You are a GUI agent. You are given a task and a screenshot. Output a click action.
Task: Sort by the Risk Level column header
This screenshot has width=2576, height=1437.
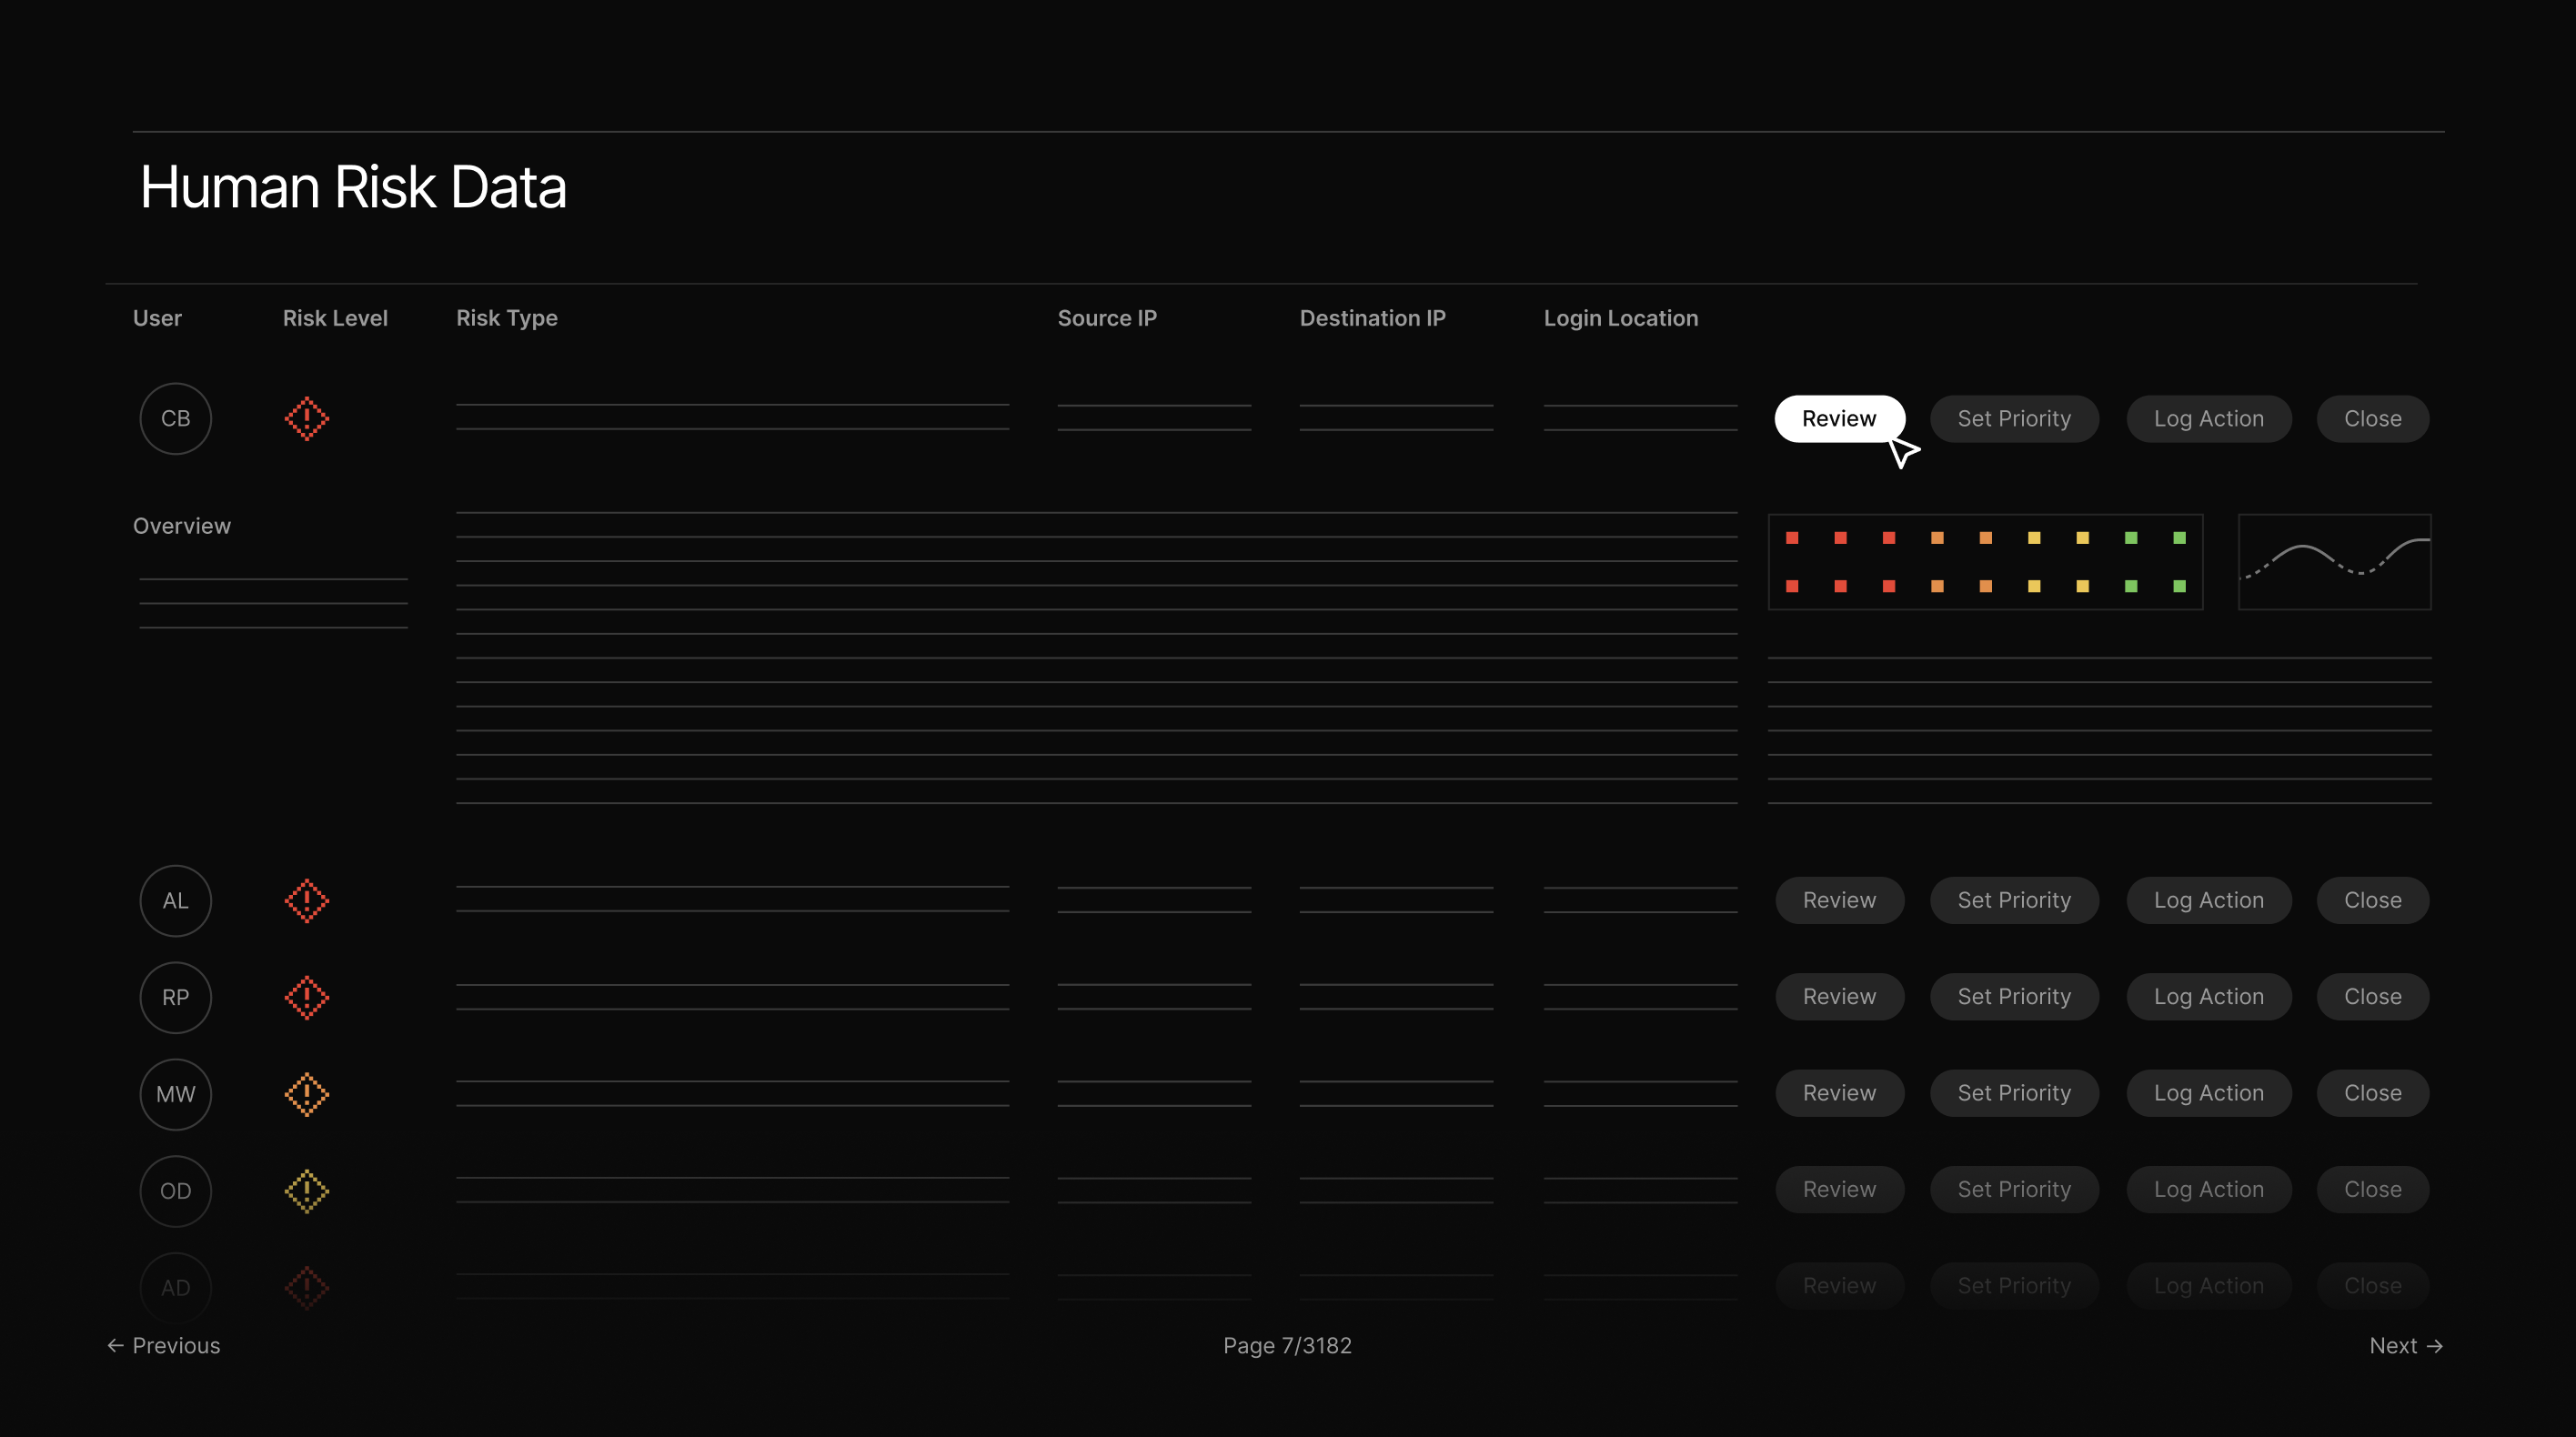(335, 318)
